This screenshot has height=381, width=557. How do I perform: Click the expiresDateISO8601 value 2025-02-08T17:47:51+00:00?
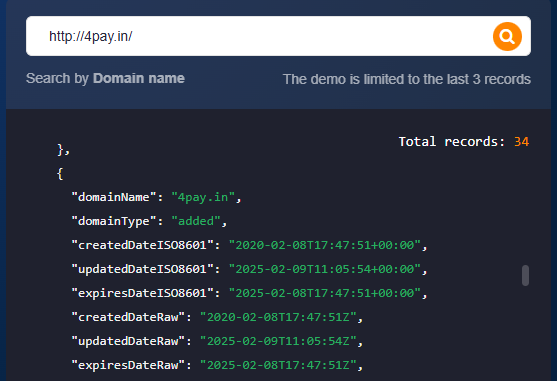[x=325, y=293]
